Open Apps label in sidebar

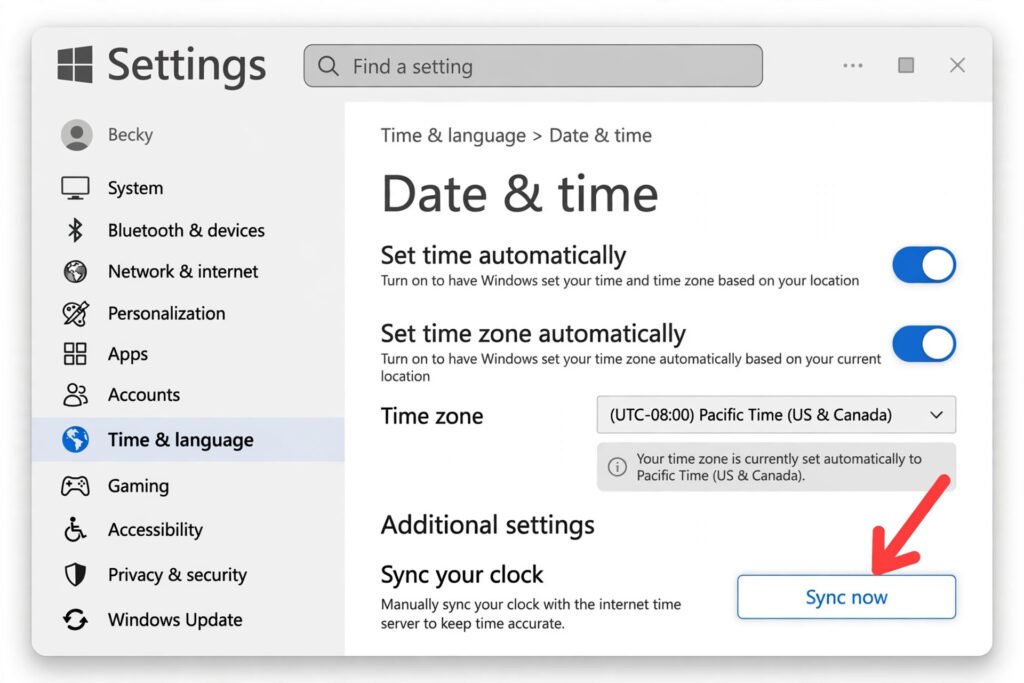point(128,355)
